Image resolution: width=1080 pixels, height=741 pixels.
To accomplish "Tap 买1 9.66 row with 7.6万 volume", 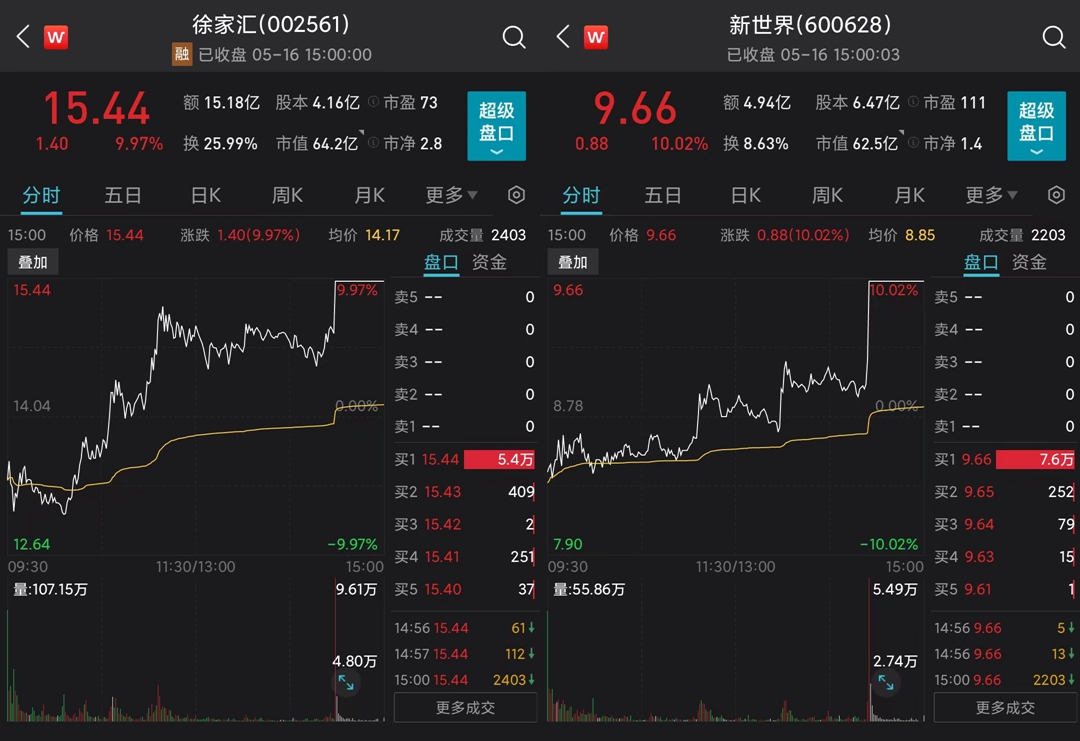I will coord(1004,459).
